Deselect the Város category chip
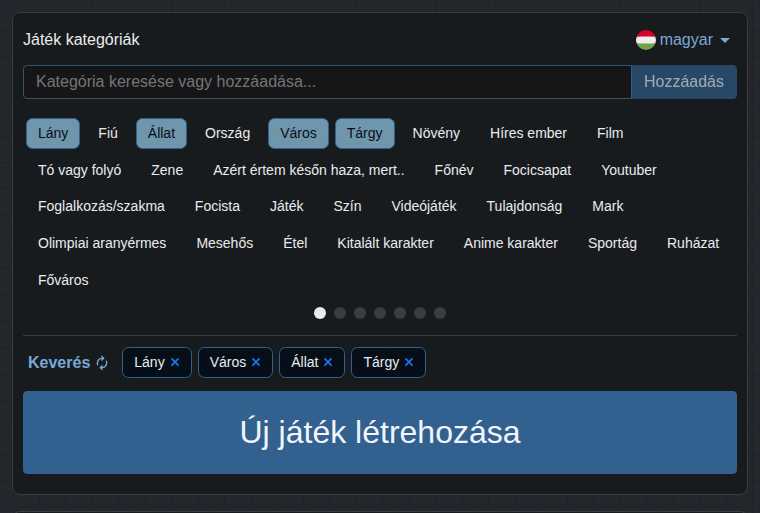The image size is (760, 513). coord(298,133)
